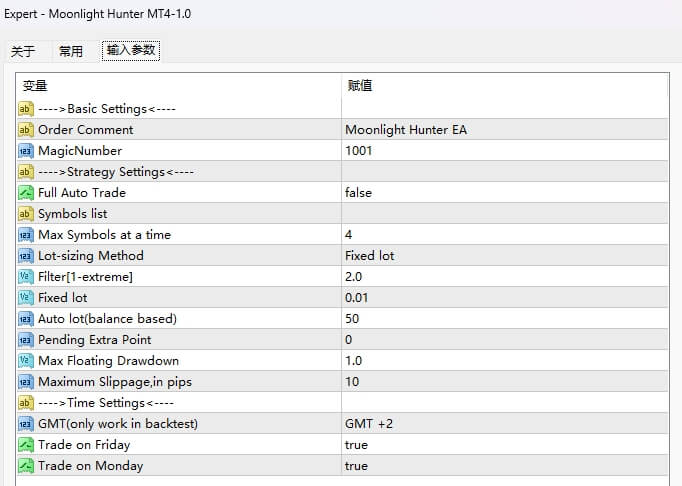Switch to the 关于 tab

[23, 51]
